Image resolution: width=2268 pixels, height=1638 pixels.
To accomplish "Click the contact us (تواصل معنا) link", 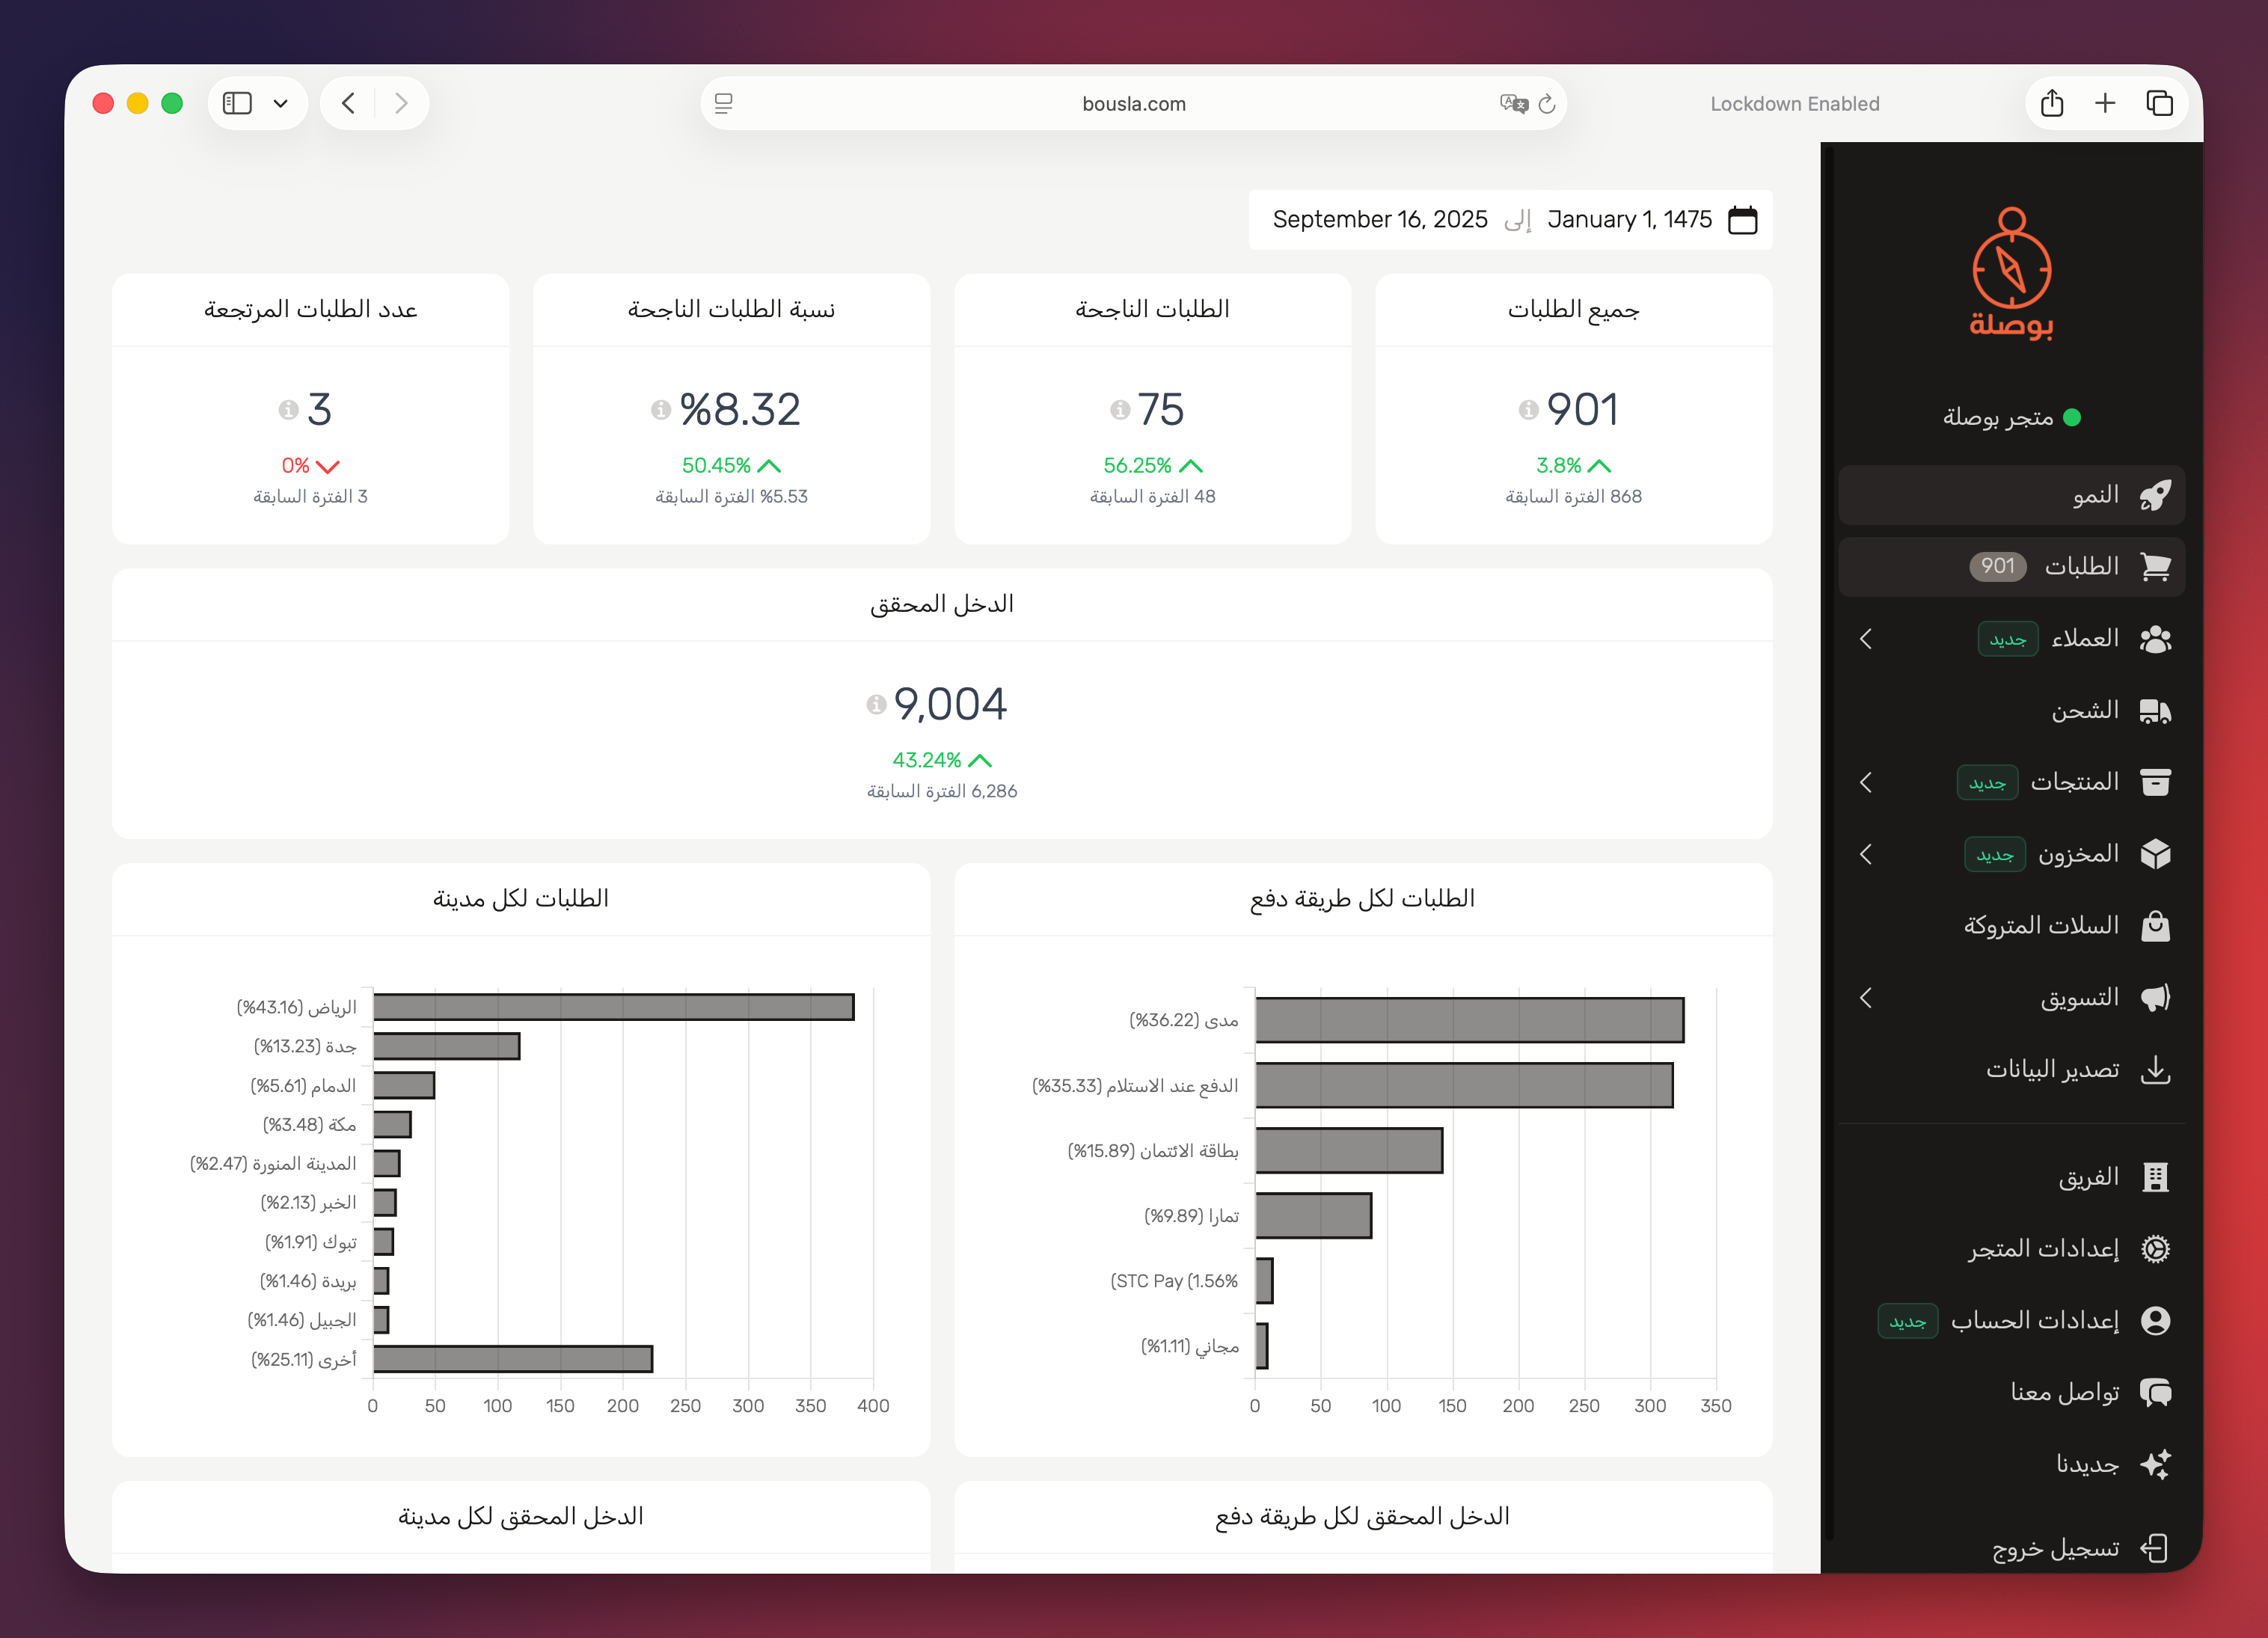I will (x=2064, y=1392).
